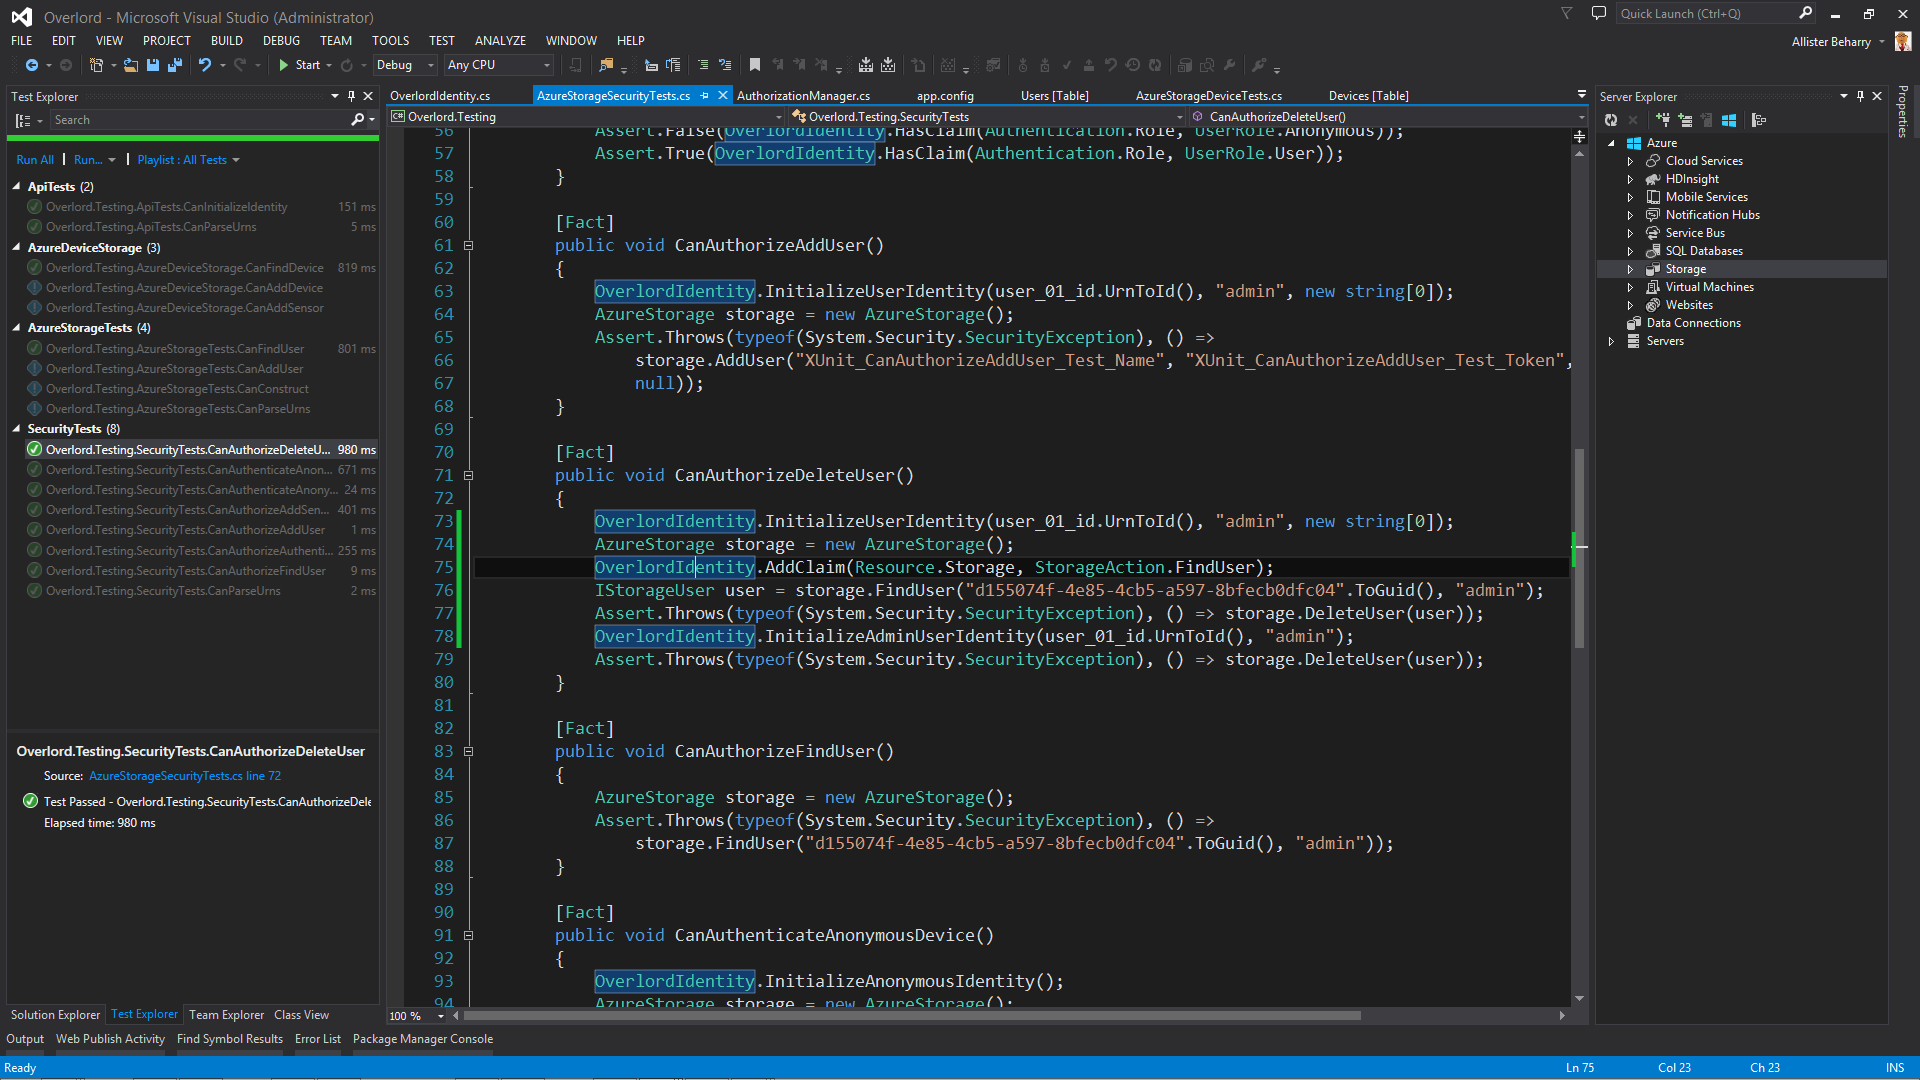
Task: Click the editor horizontal scrollbar thumb
Action: (x=912, y=1016)
